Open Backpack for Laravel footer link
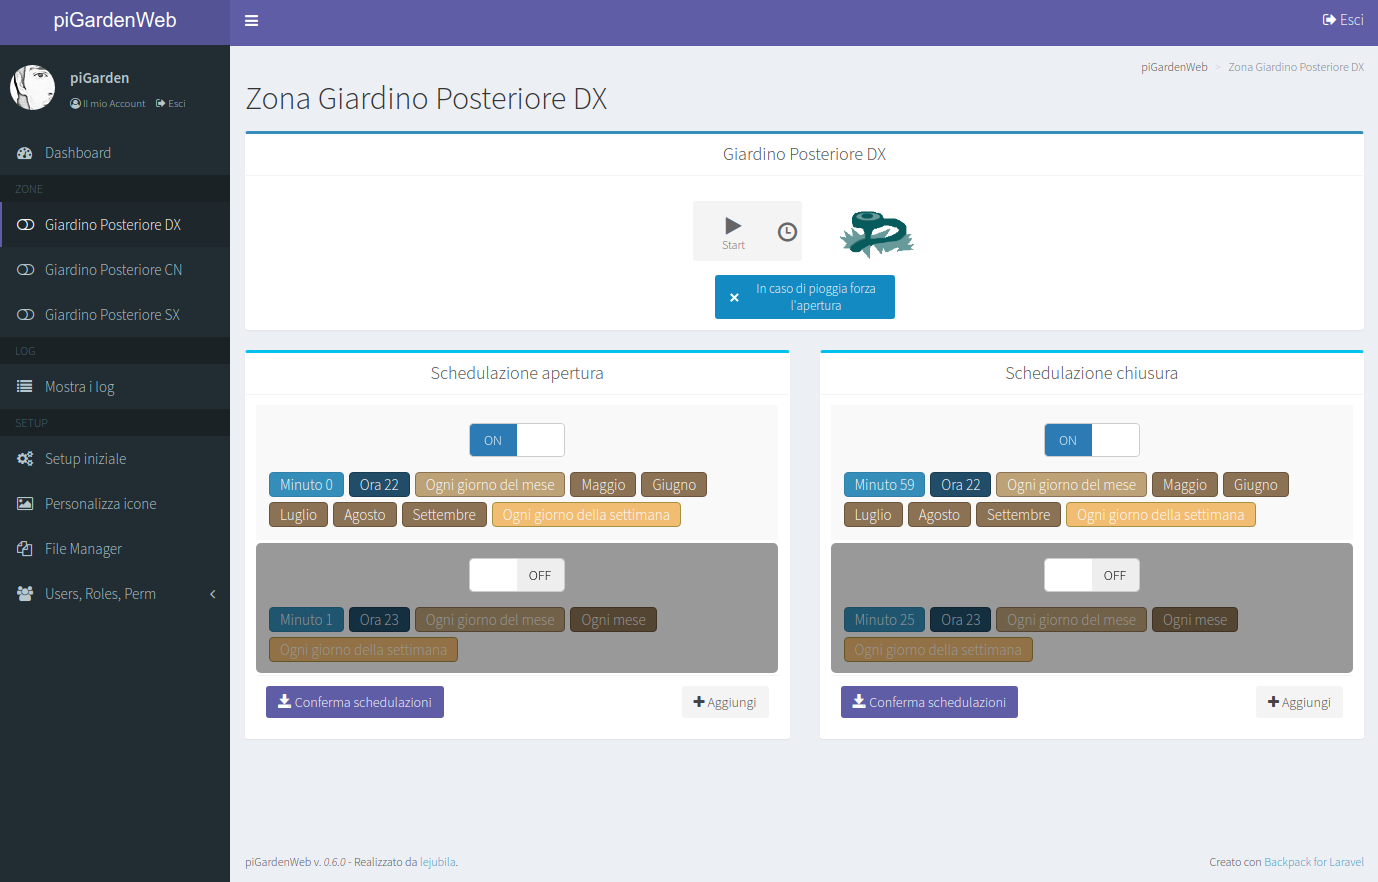This screenshot has height=882, width=1378. [1314, 862]
